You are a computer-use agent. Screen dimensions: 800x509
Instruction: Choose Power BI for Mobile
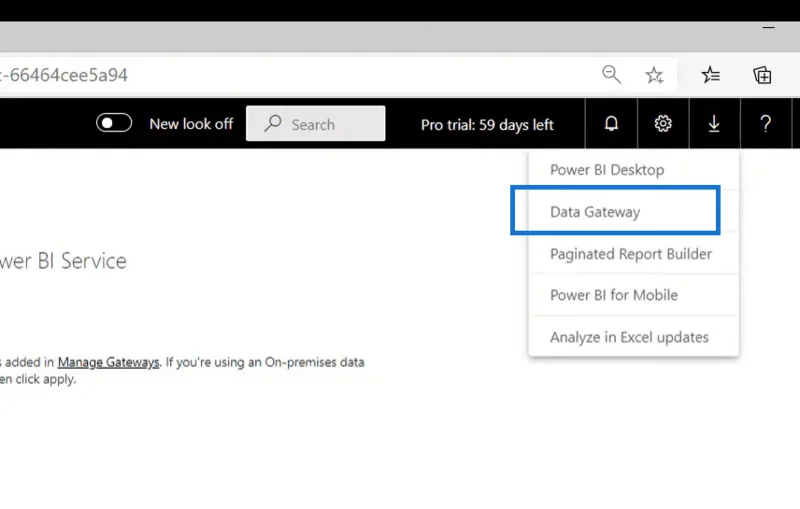point(634,295)
